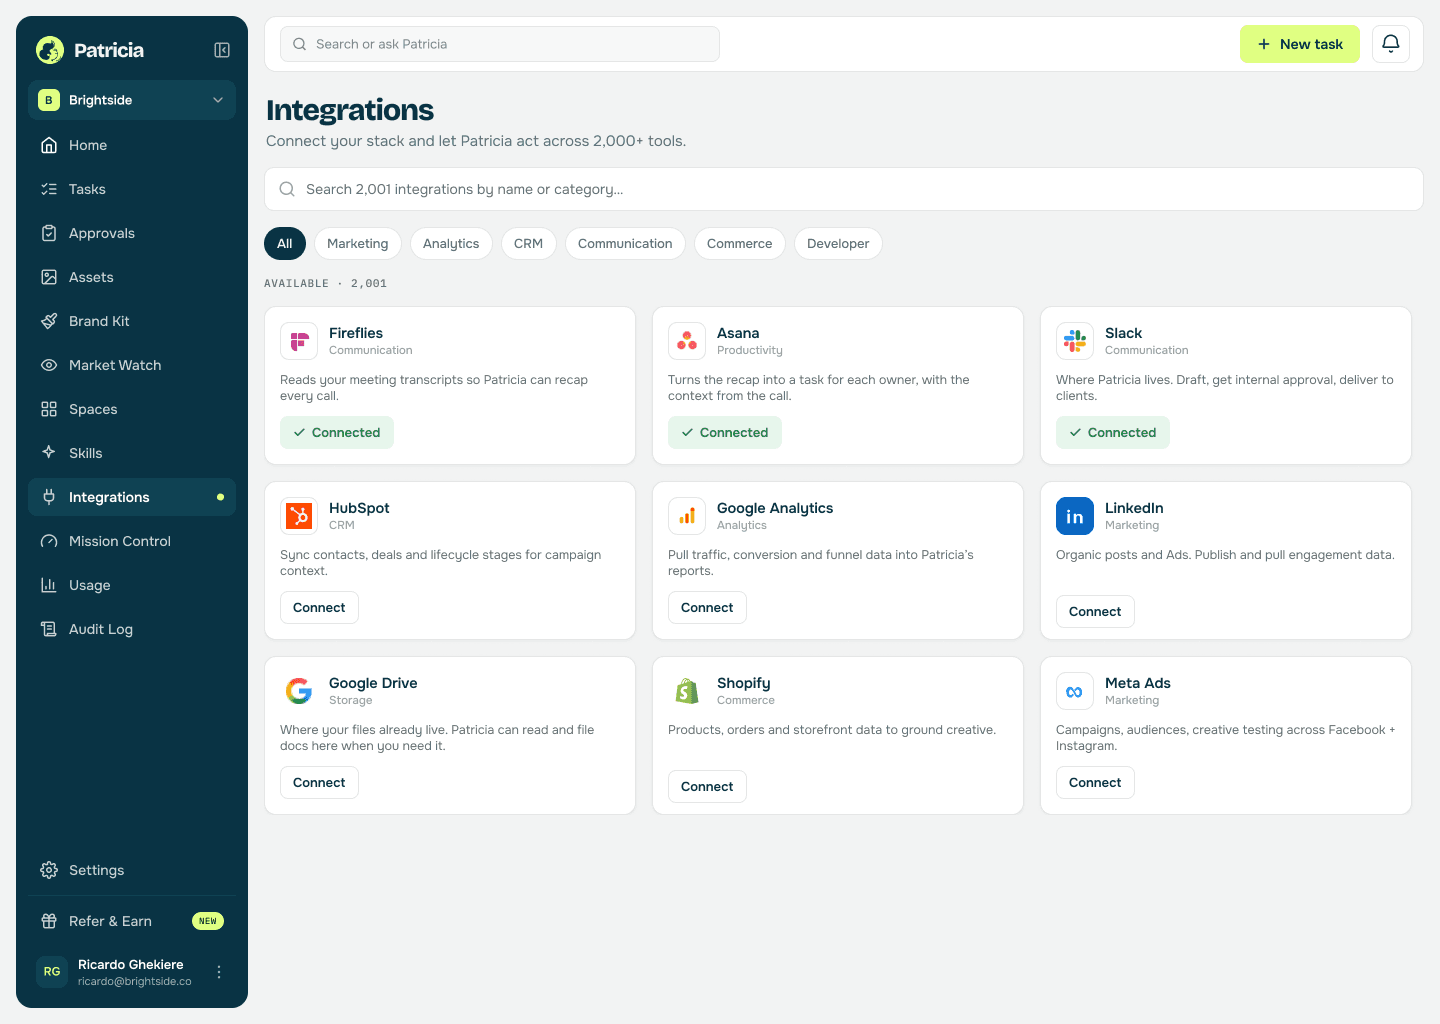Click the Fireflies app logo
The width and height of the screenshot is (1440, 1024).
[299, 341]
